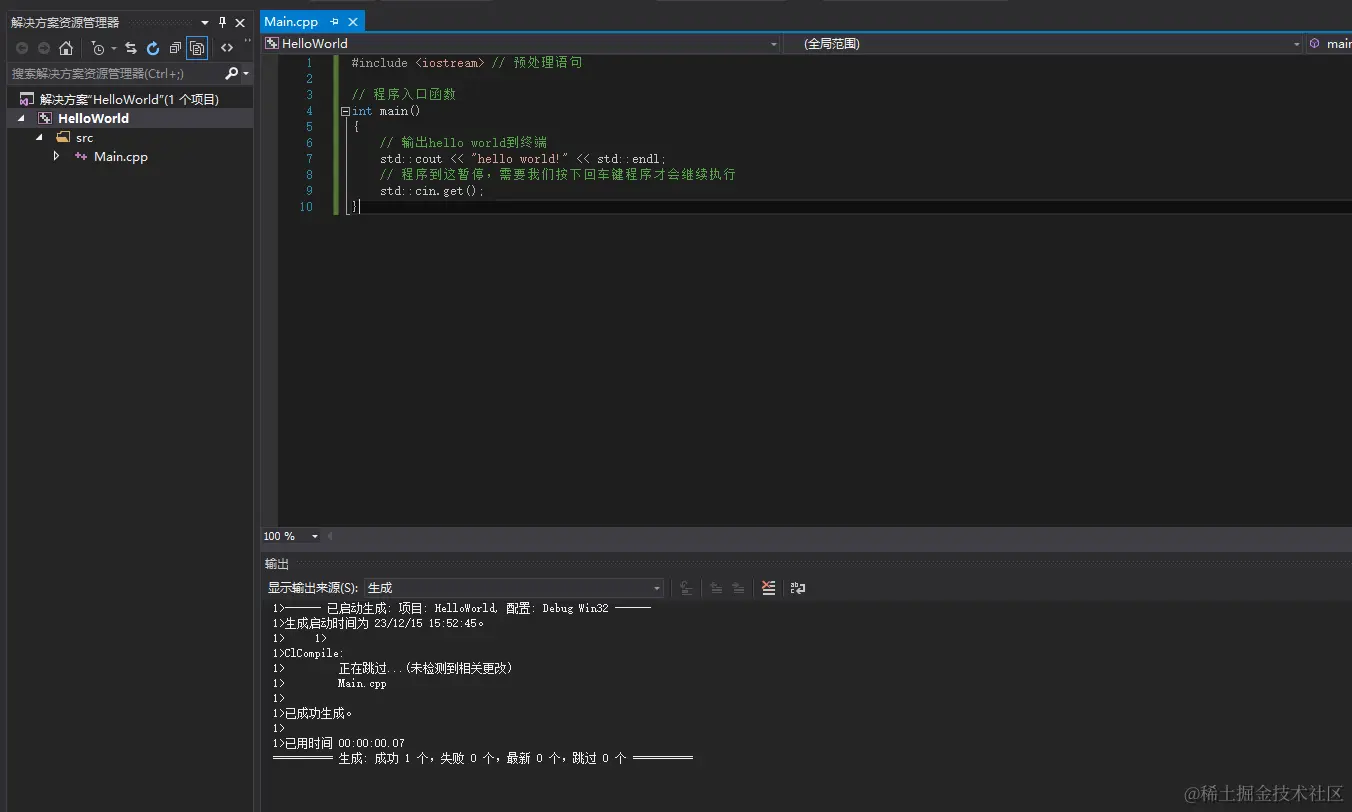Select the src folder
This screenshot has height=812, width=1352.
(84, 137)
